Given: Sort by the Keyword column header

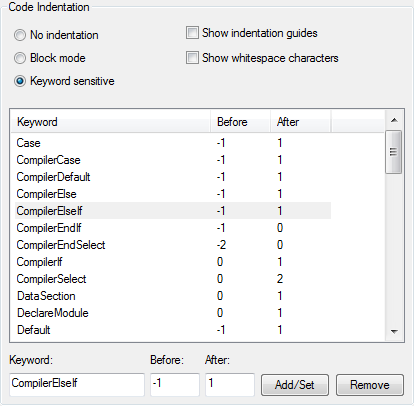Looking at the screenshot, I should point(111,122).
